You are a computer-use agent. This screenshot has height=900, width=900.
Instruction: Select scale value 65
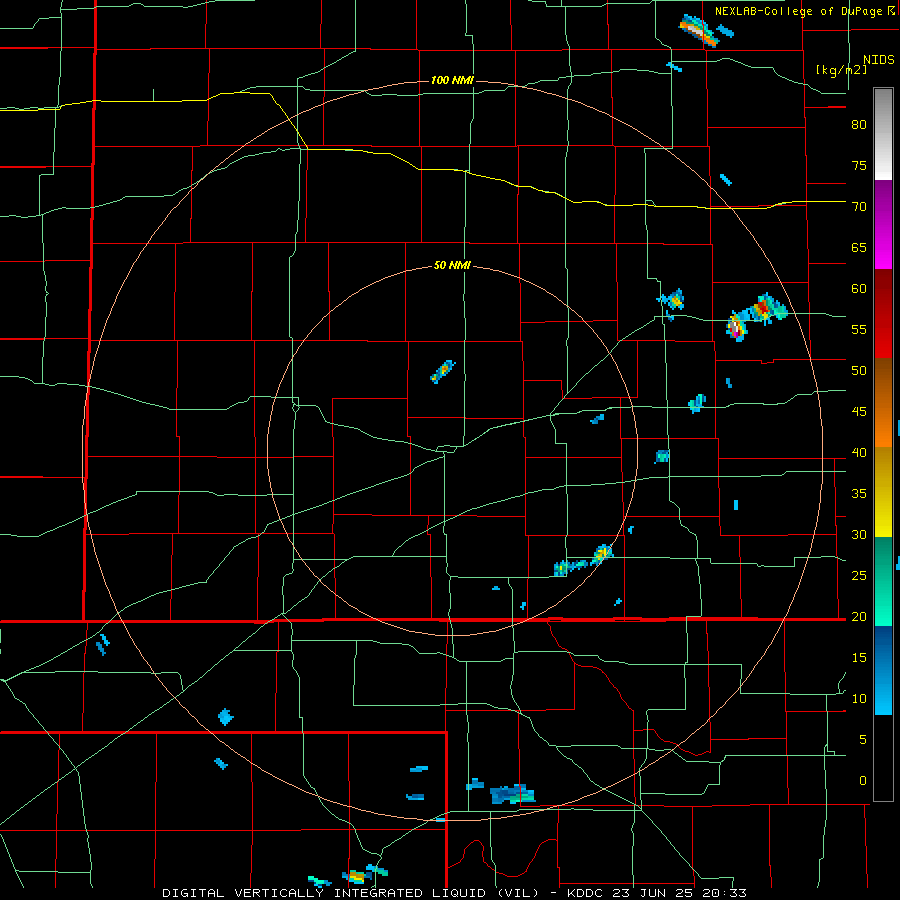coord(859,247)
